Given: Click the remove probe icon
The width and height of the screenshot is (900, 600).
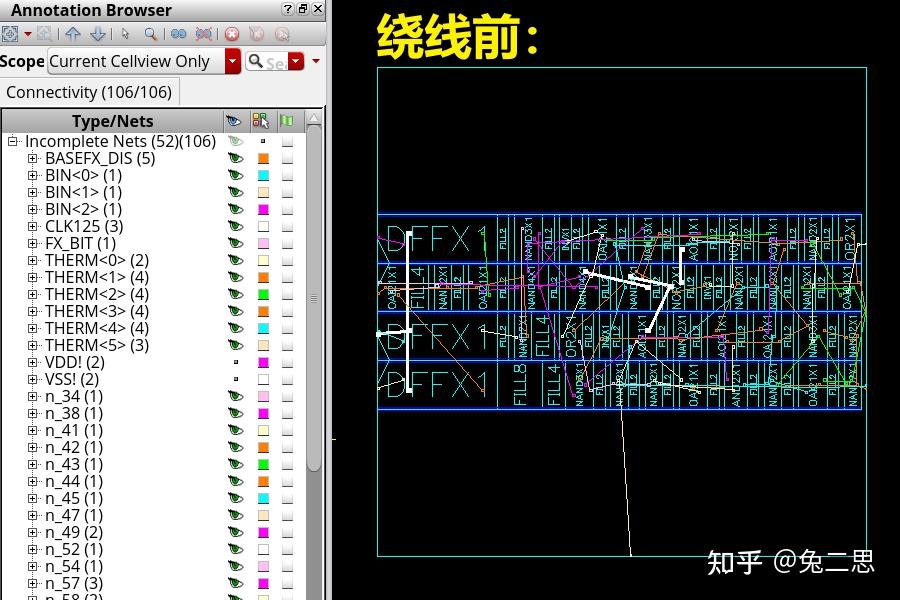Looking at the screenshot, I should [x=204, y=33].
